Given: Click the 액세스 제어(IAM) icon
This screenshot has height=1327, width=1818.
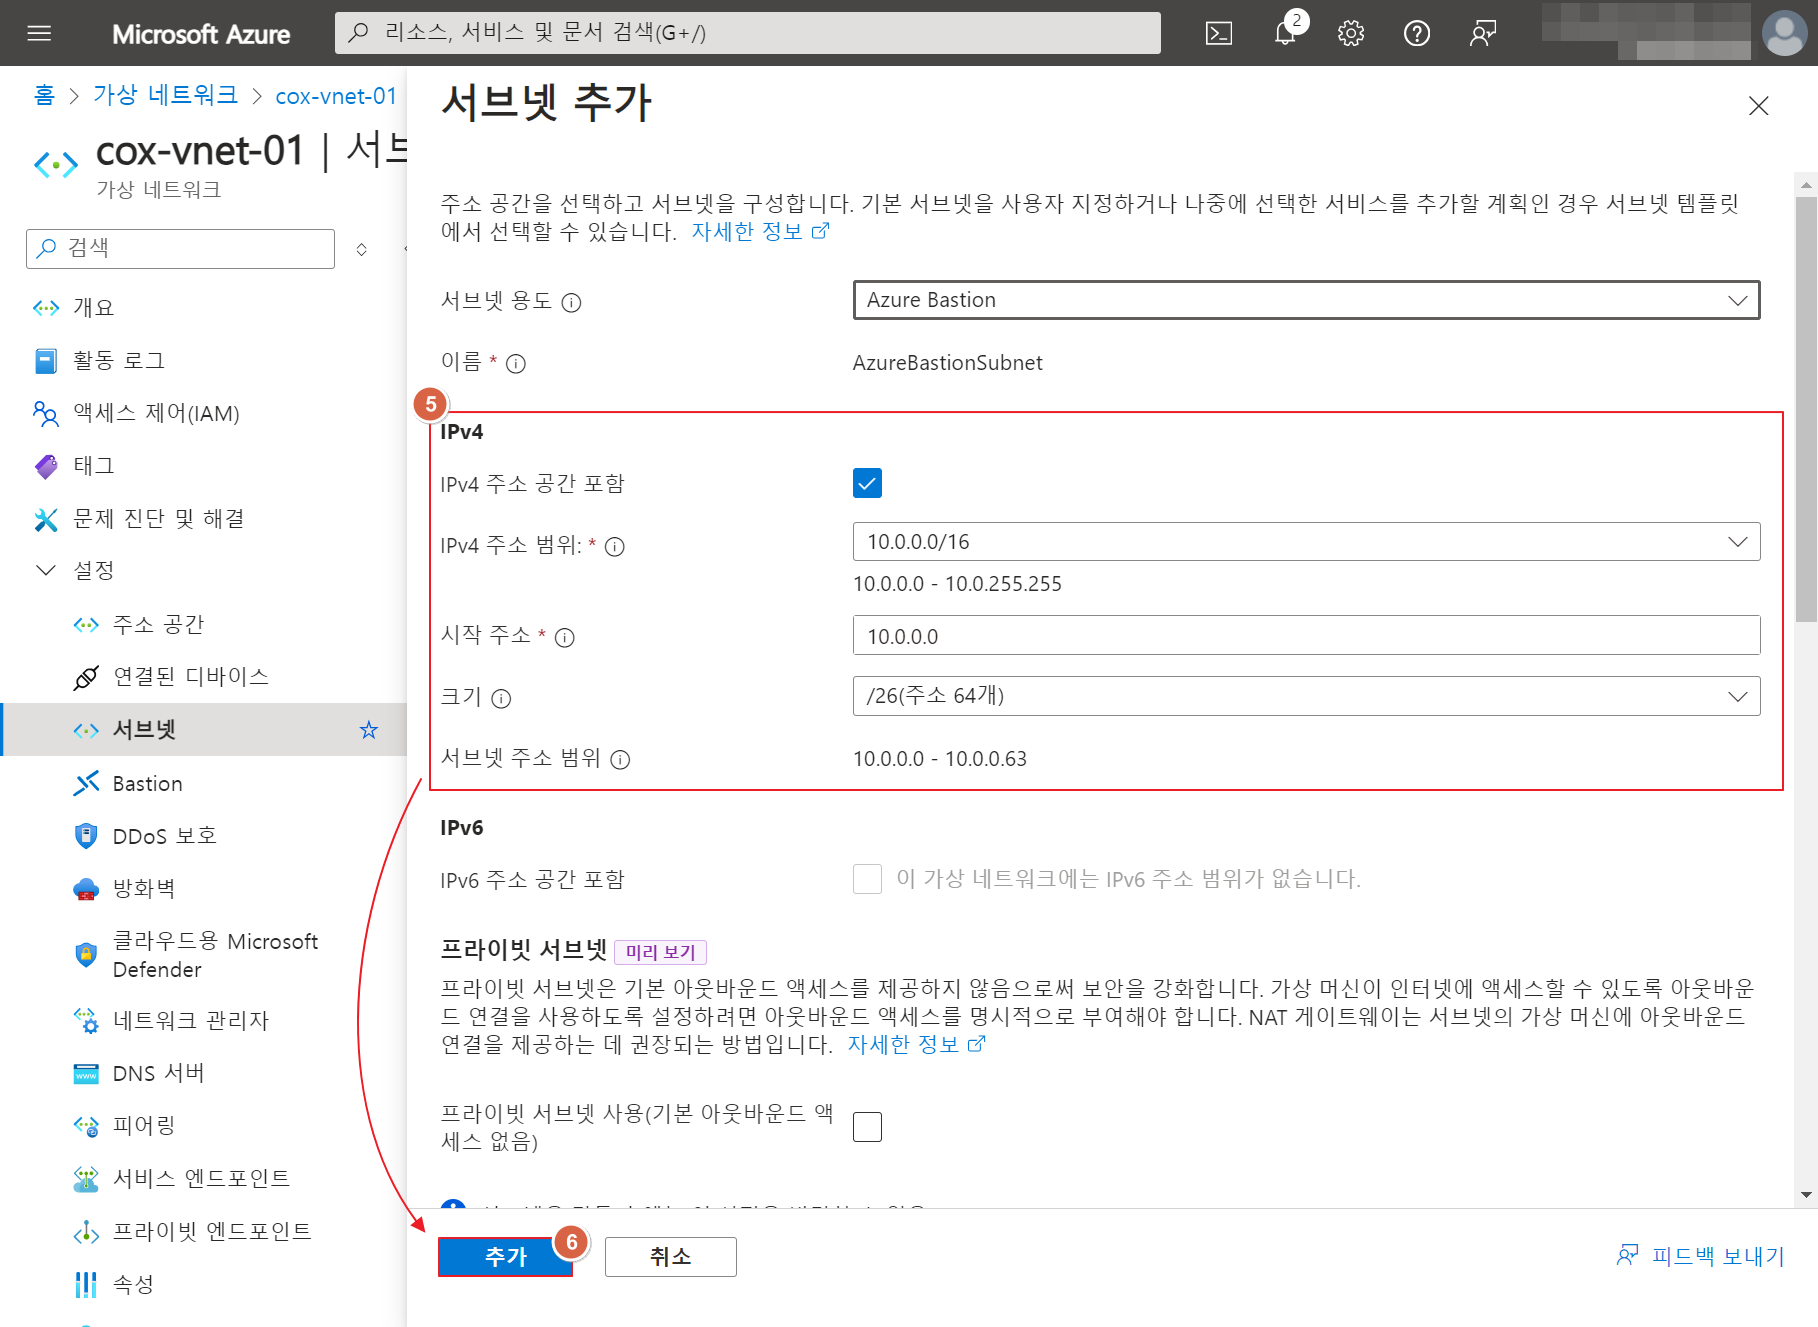Looking at the screenshot, I should [46, 413].
